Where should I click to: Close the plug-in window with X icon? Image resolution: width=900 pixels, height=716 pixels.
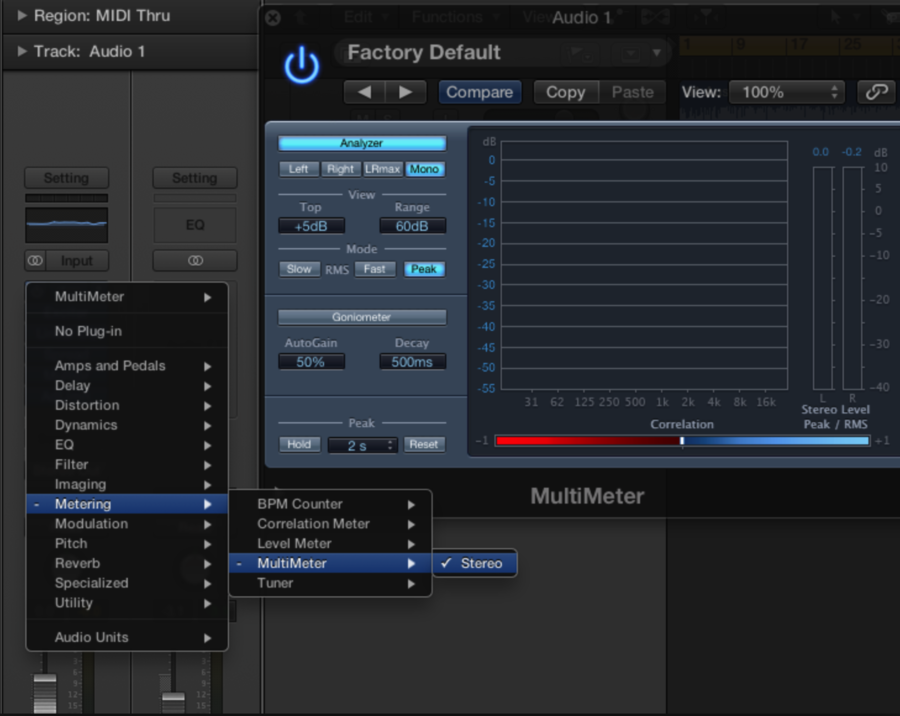click(273, 18)
